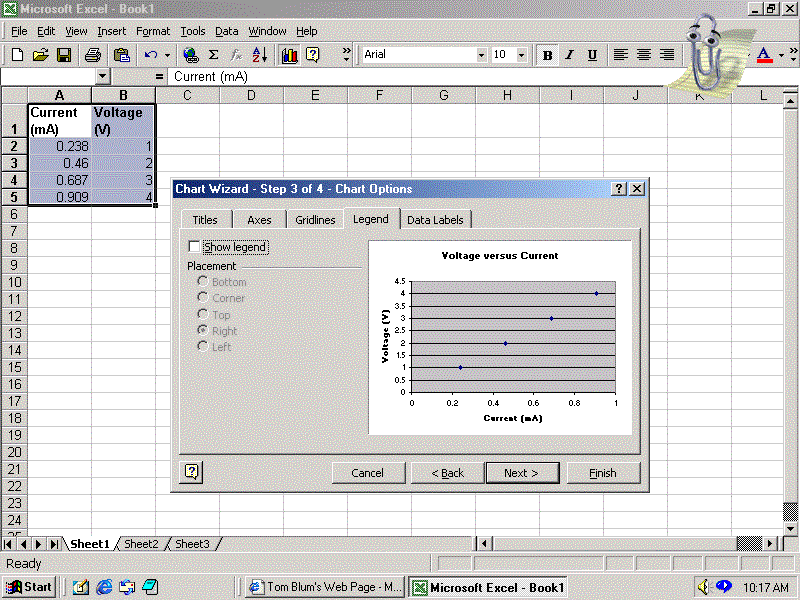Switch to the Titles tab

click(205, 220)
